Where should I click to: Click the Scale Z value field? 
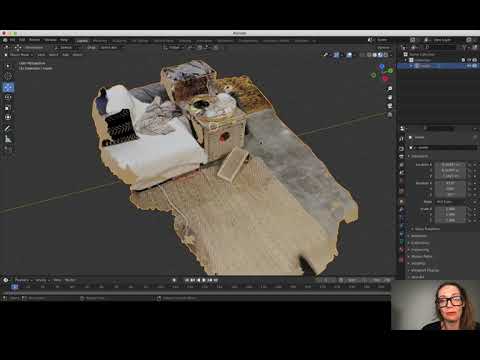click(x=450, y=220)
